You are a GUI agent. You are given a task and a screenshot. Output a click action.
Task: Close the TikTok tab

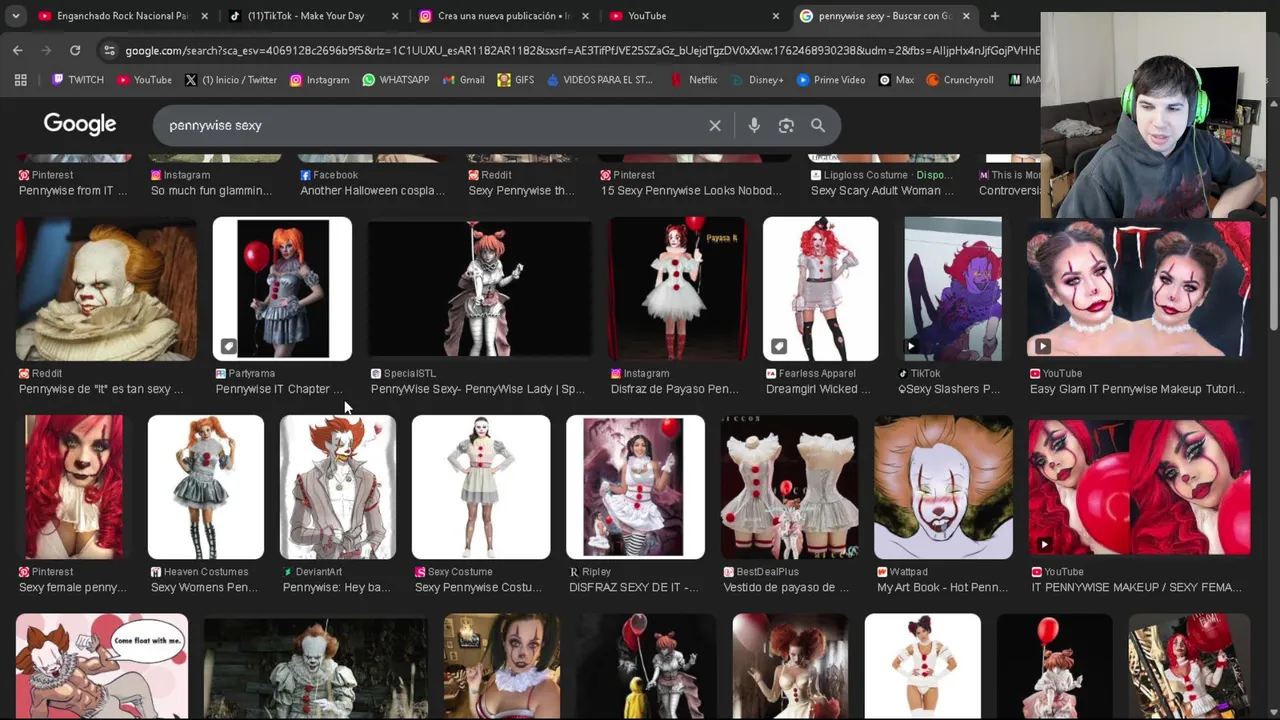(x=395, y=16)
